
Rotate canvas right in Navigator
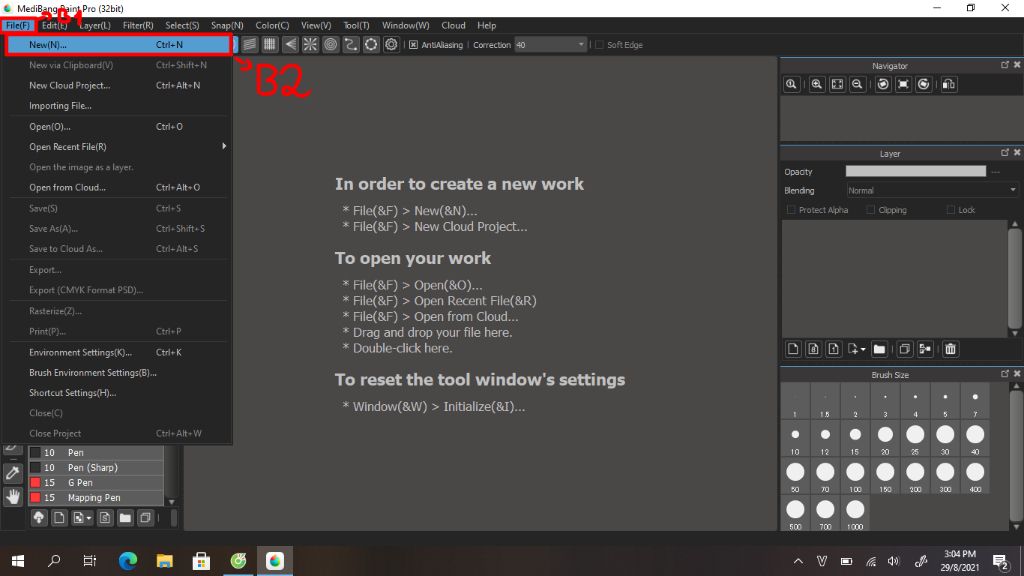(x=923, y=84)
